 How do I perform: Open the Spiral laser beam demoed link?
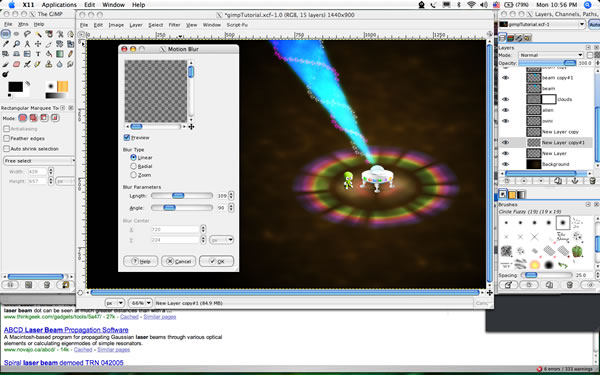(64, 362)
